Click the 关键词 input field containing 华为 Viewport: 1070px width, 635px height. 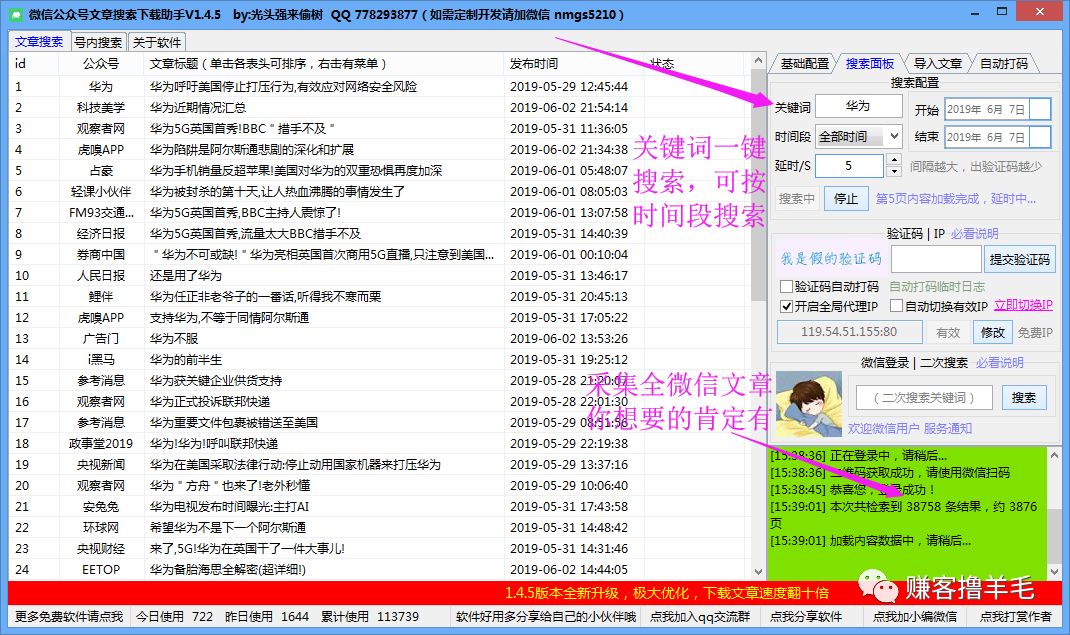pos(858,106)
